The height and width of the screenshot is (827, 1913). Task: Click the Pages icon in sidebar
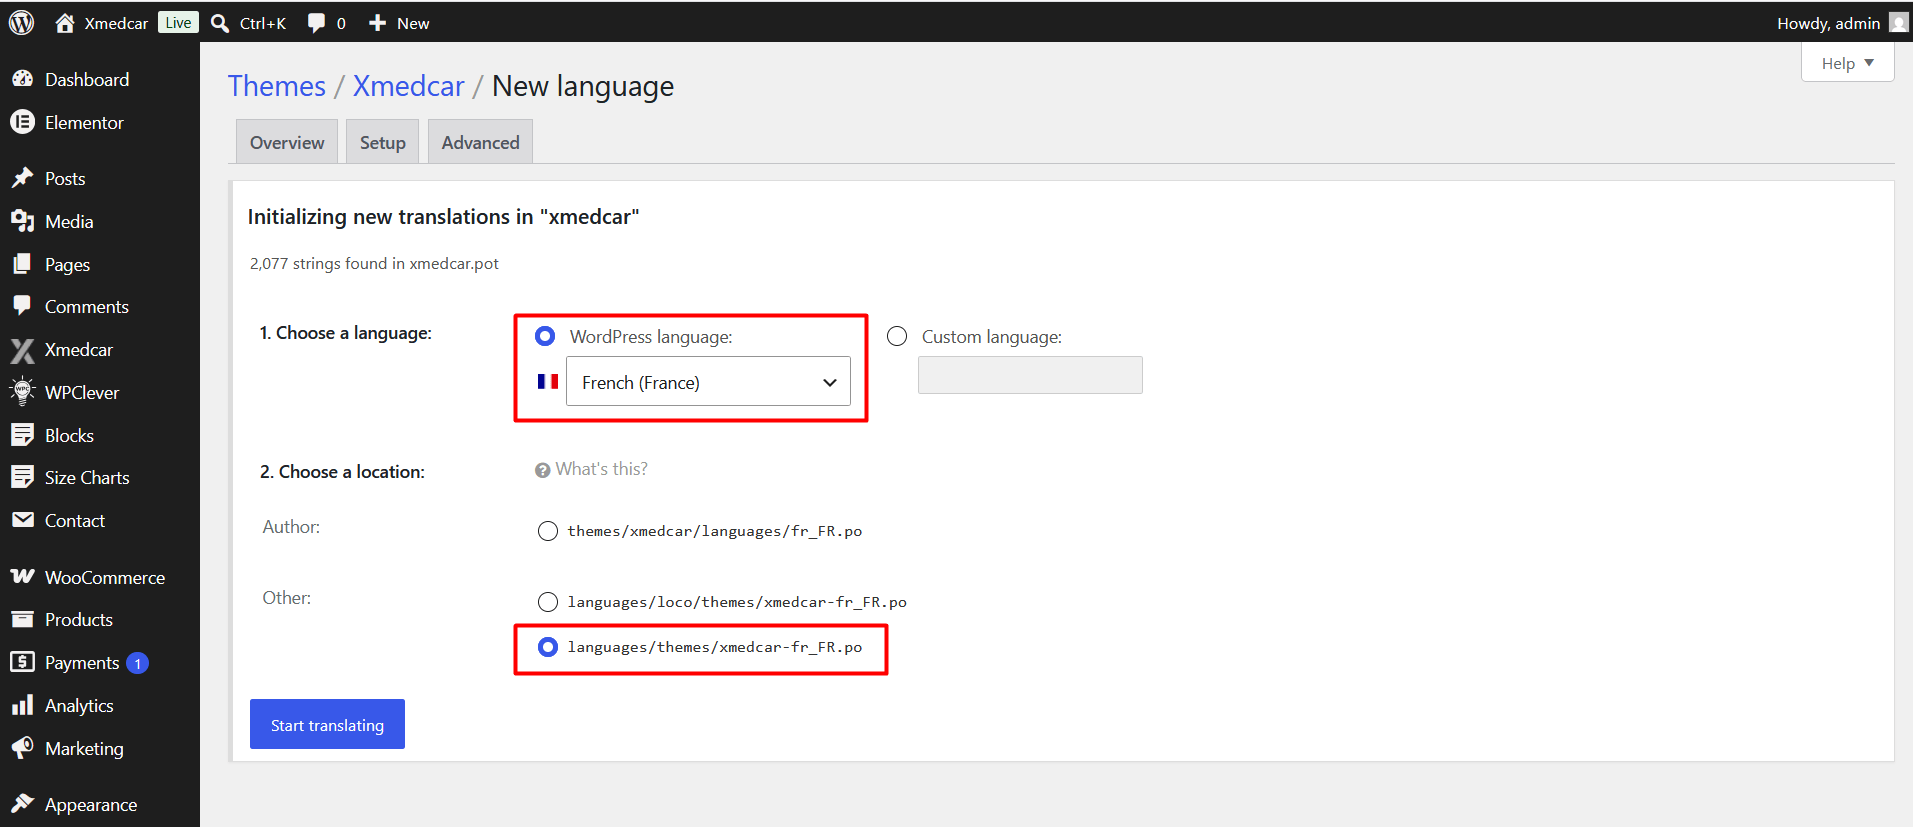click(22, 264)
